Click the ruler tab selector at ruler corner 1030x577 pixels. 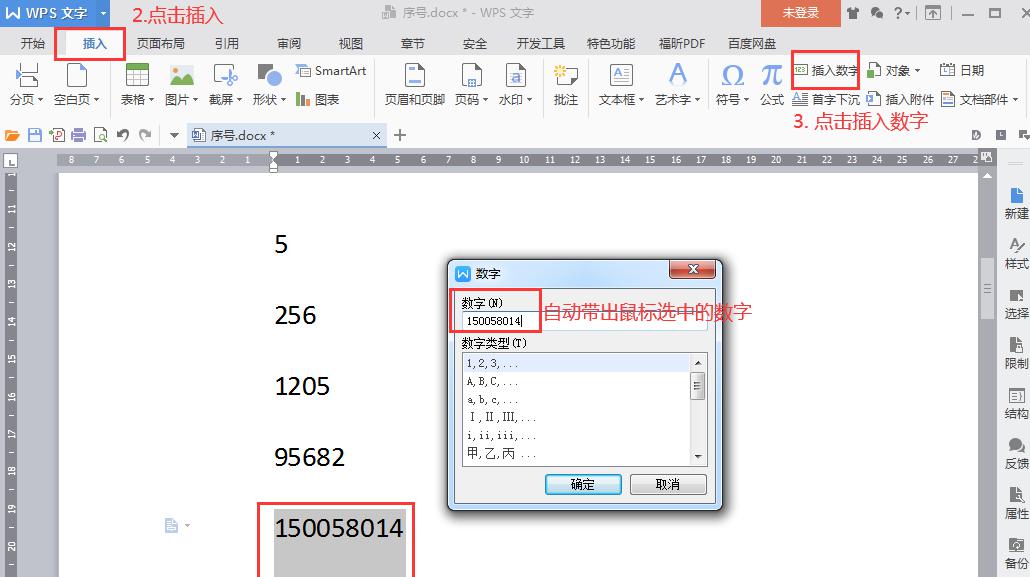point(10,160)
